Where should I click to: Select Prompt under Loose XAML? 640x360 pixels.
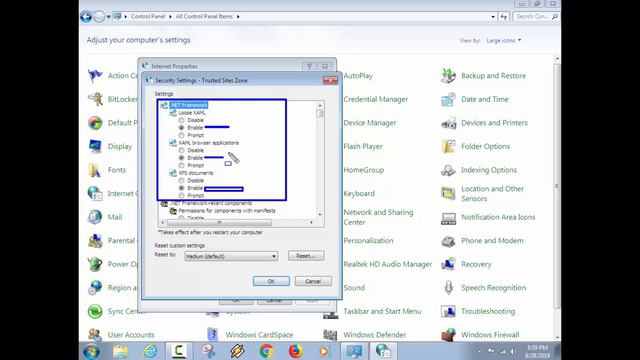pyautogui.click(x=182, y=135)
